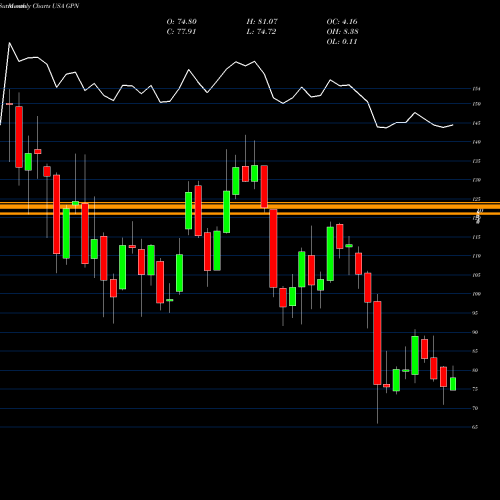Select the 'OH: 8.38' readout

click(343, 32)
